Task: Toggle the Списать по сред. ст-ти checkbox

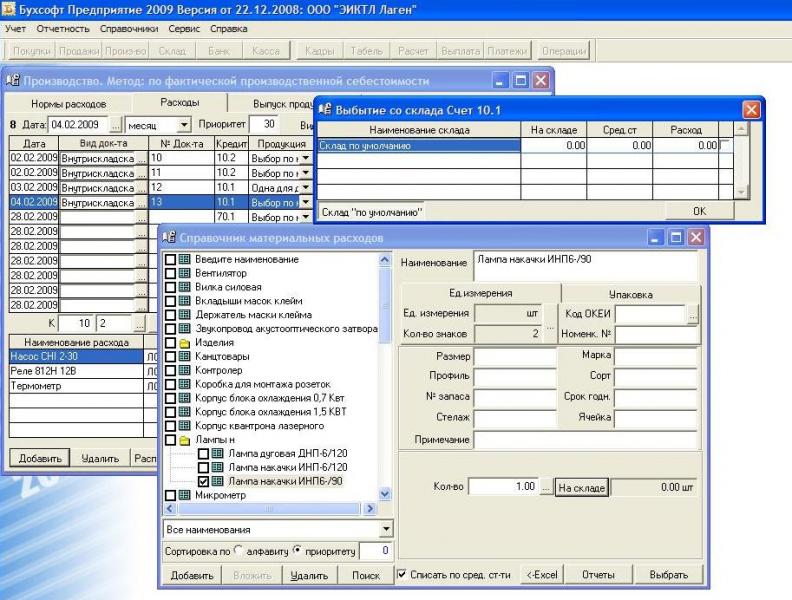Action: pos(402,575)
